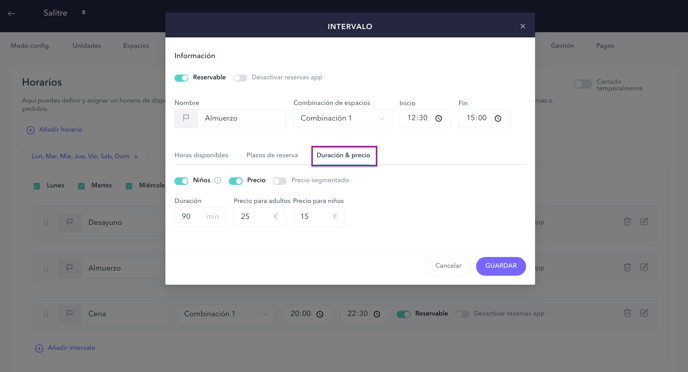Toggle the Niños switch
This screenshot has width=688, height=372.
[181, 181]
